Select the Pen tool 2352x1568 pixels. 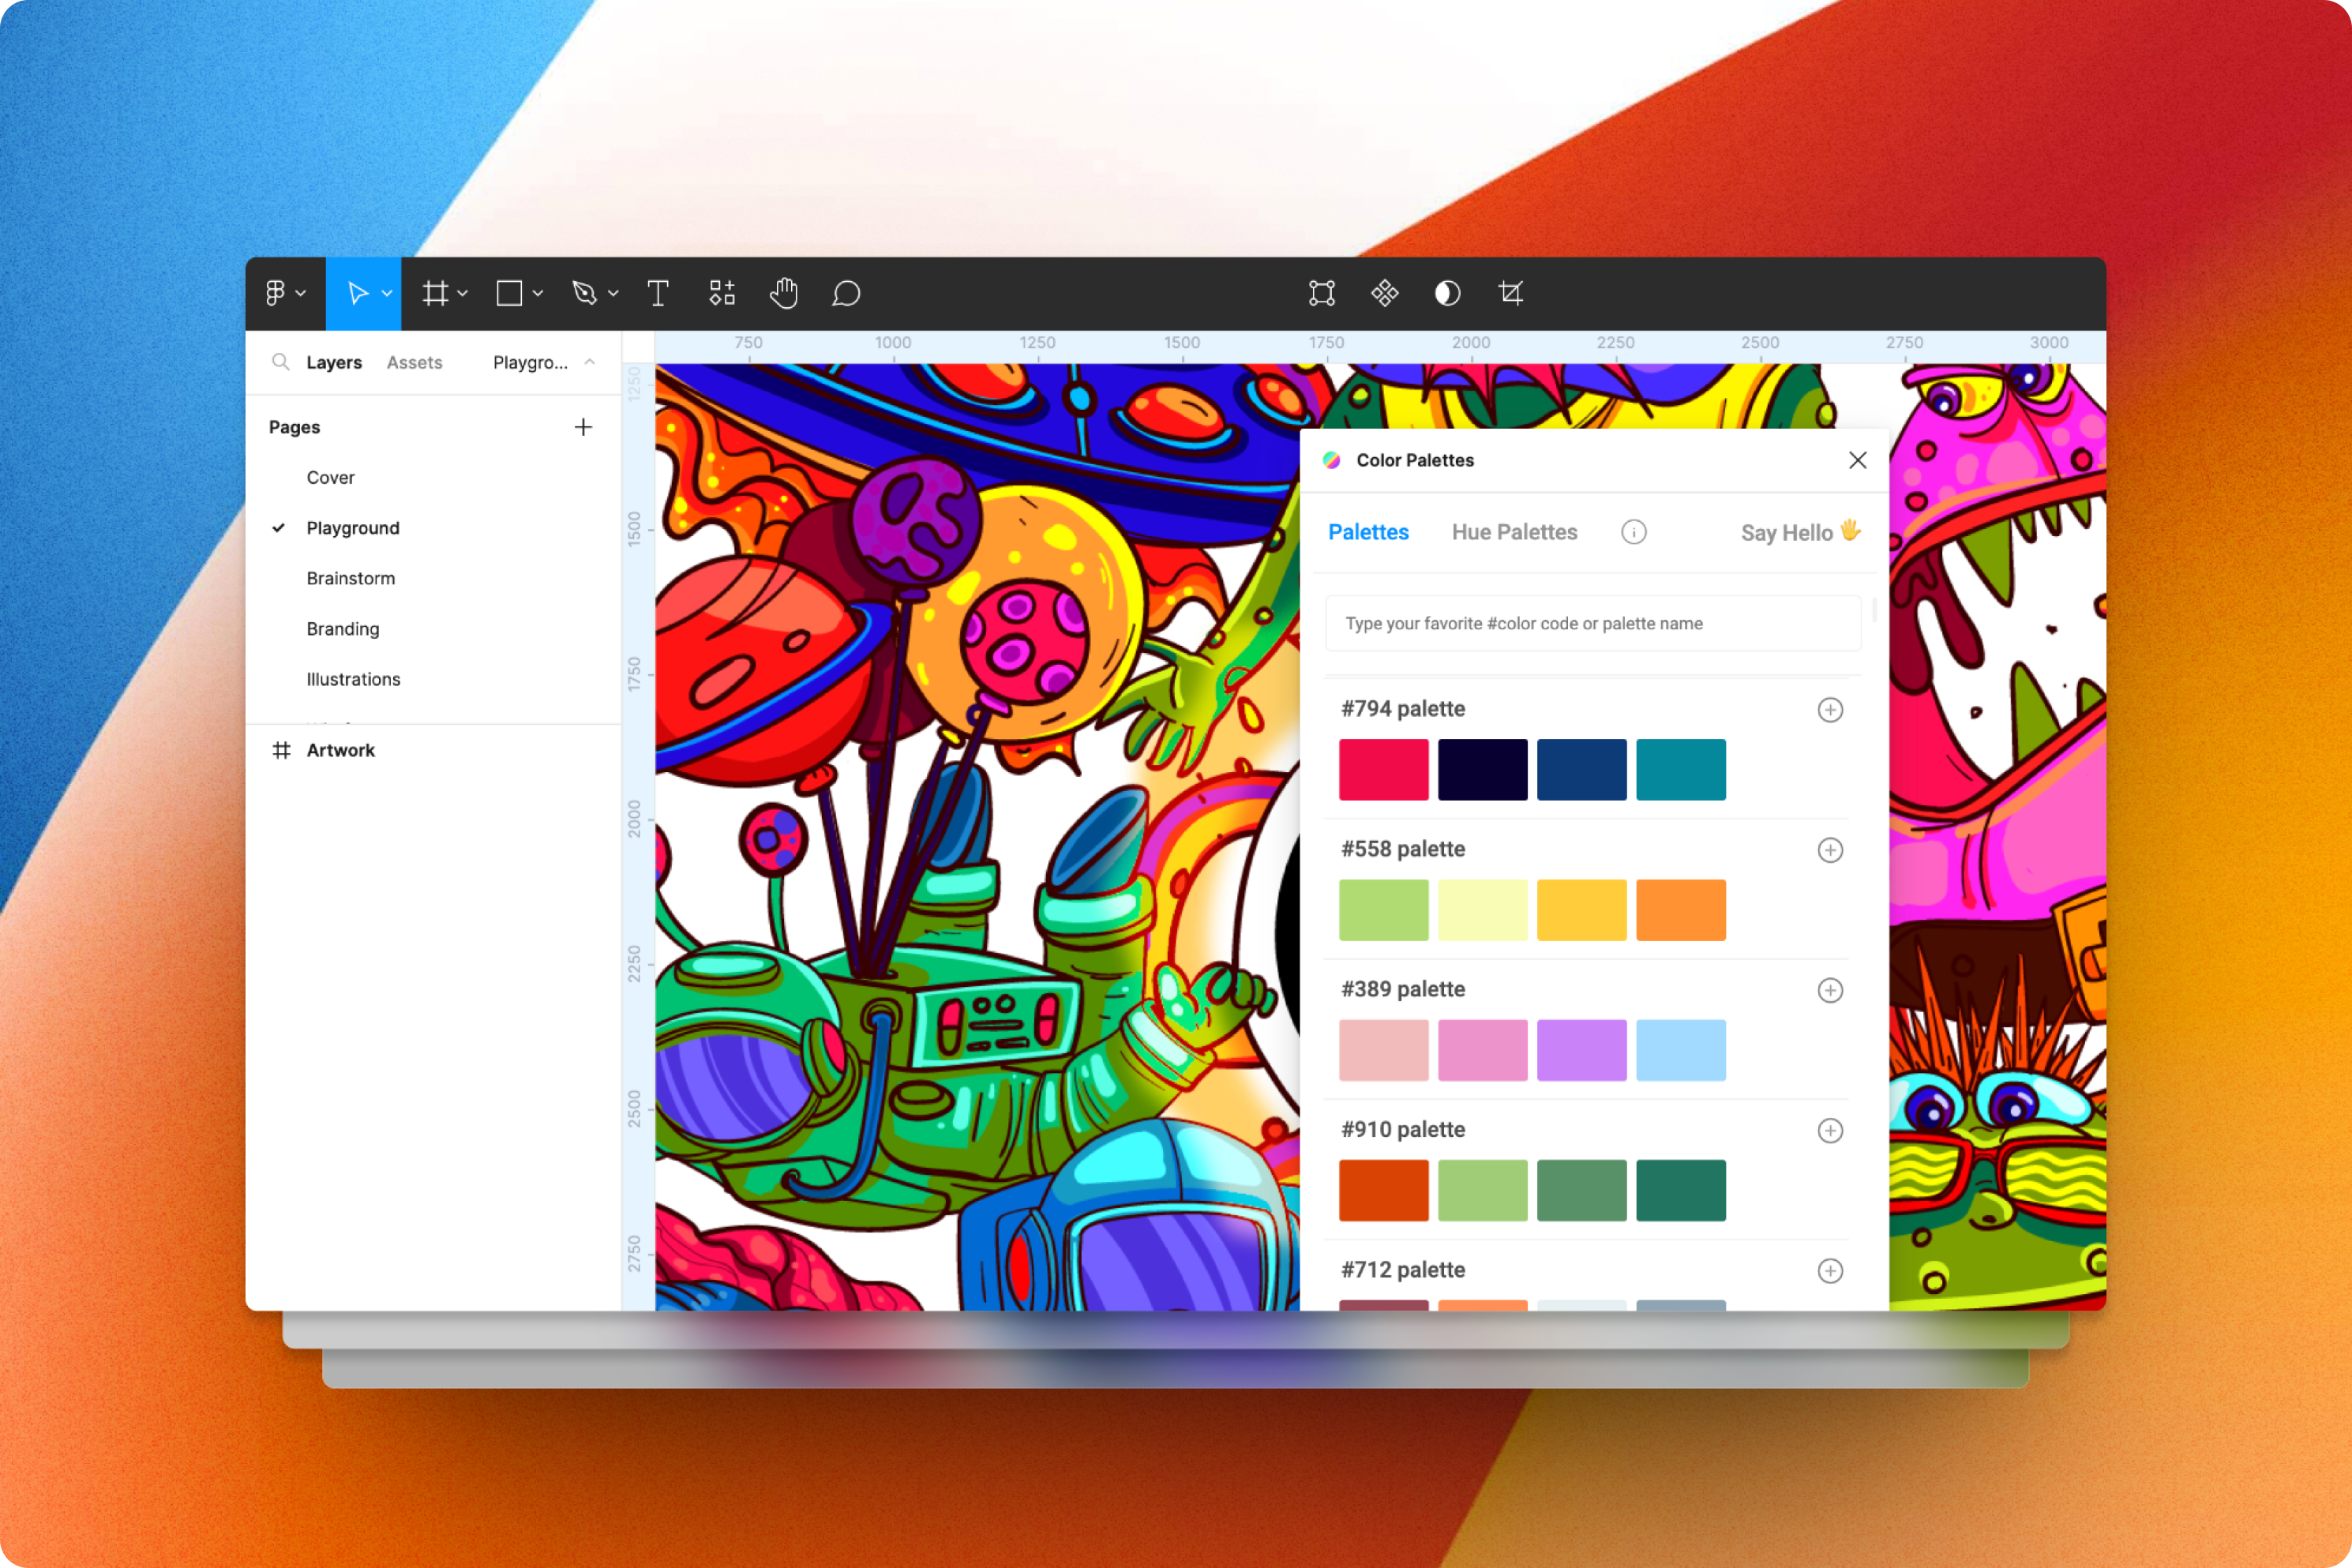click(x=585, y=293)
